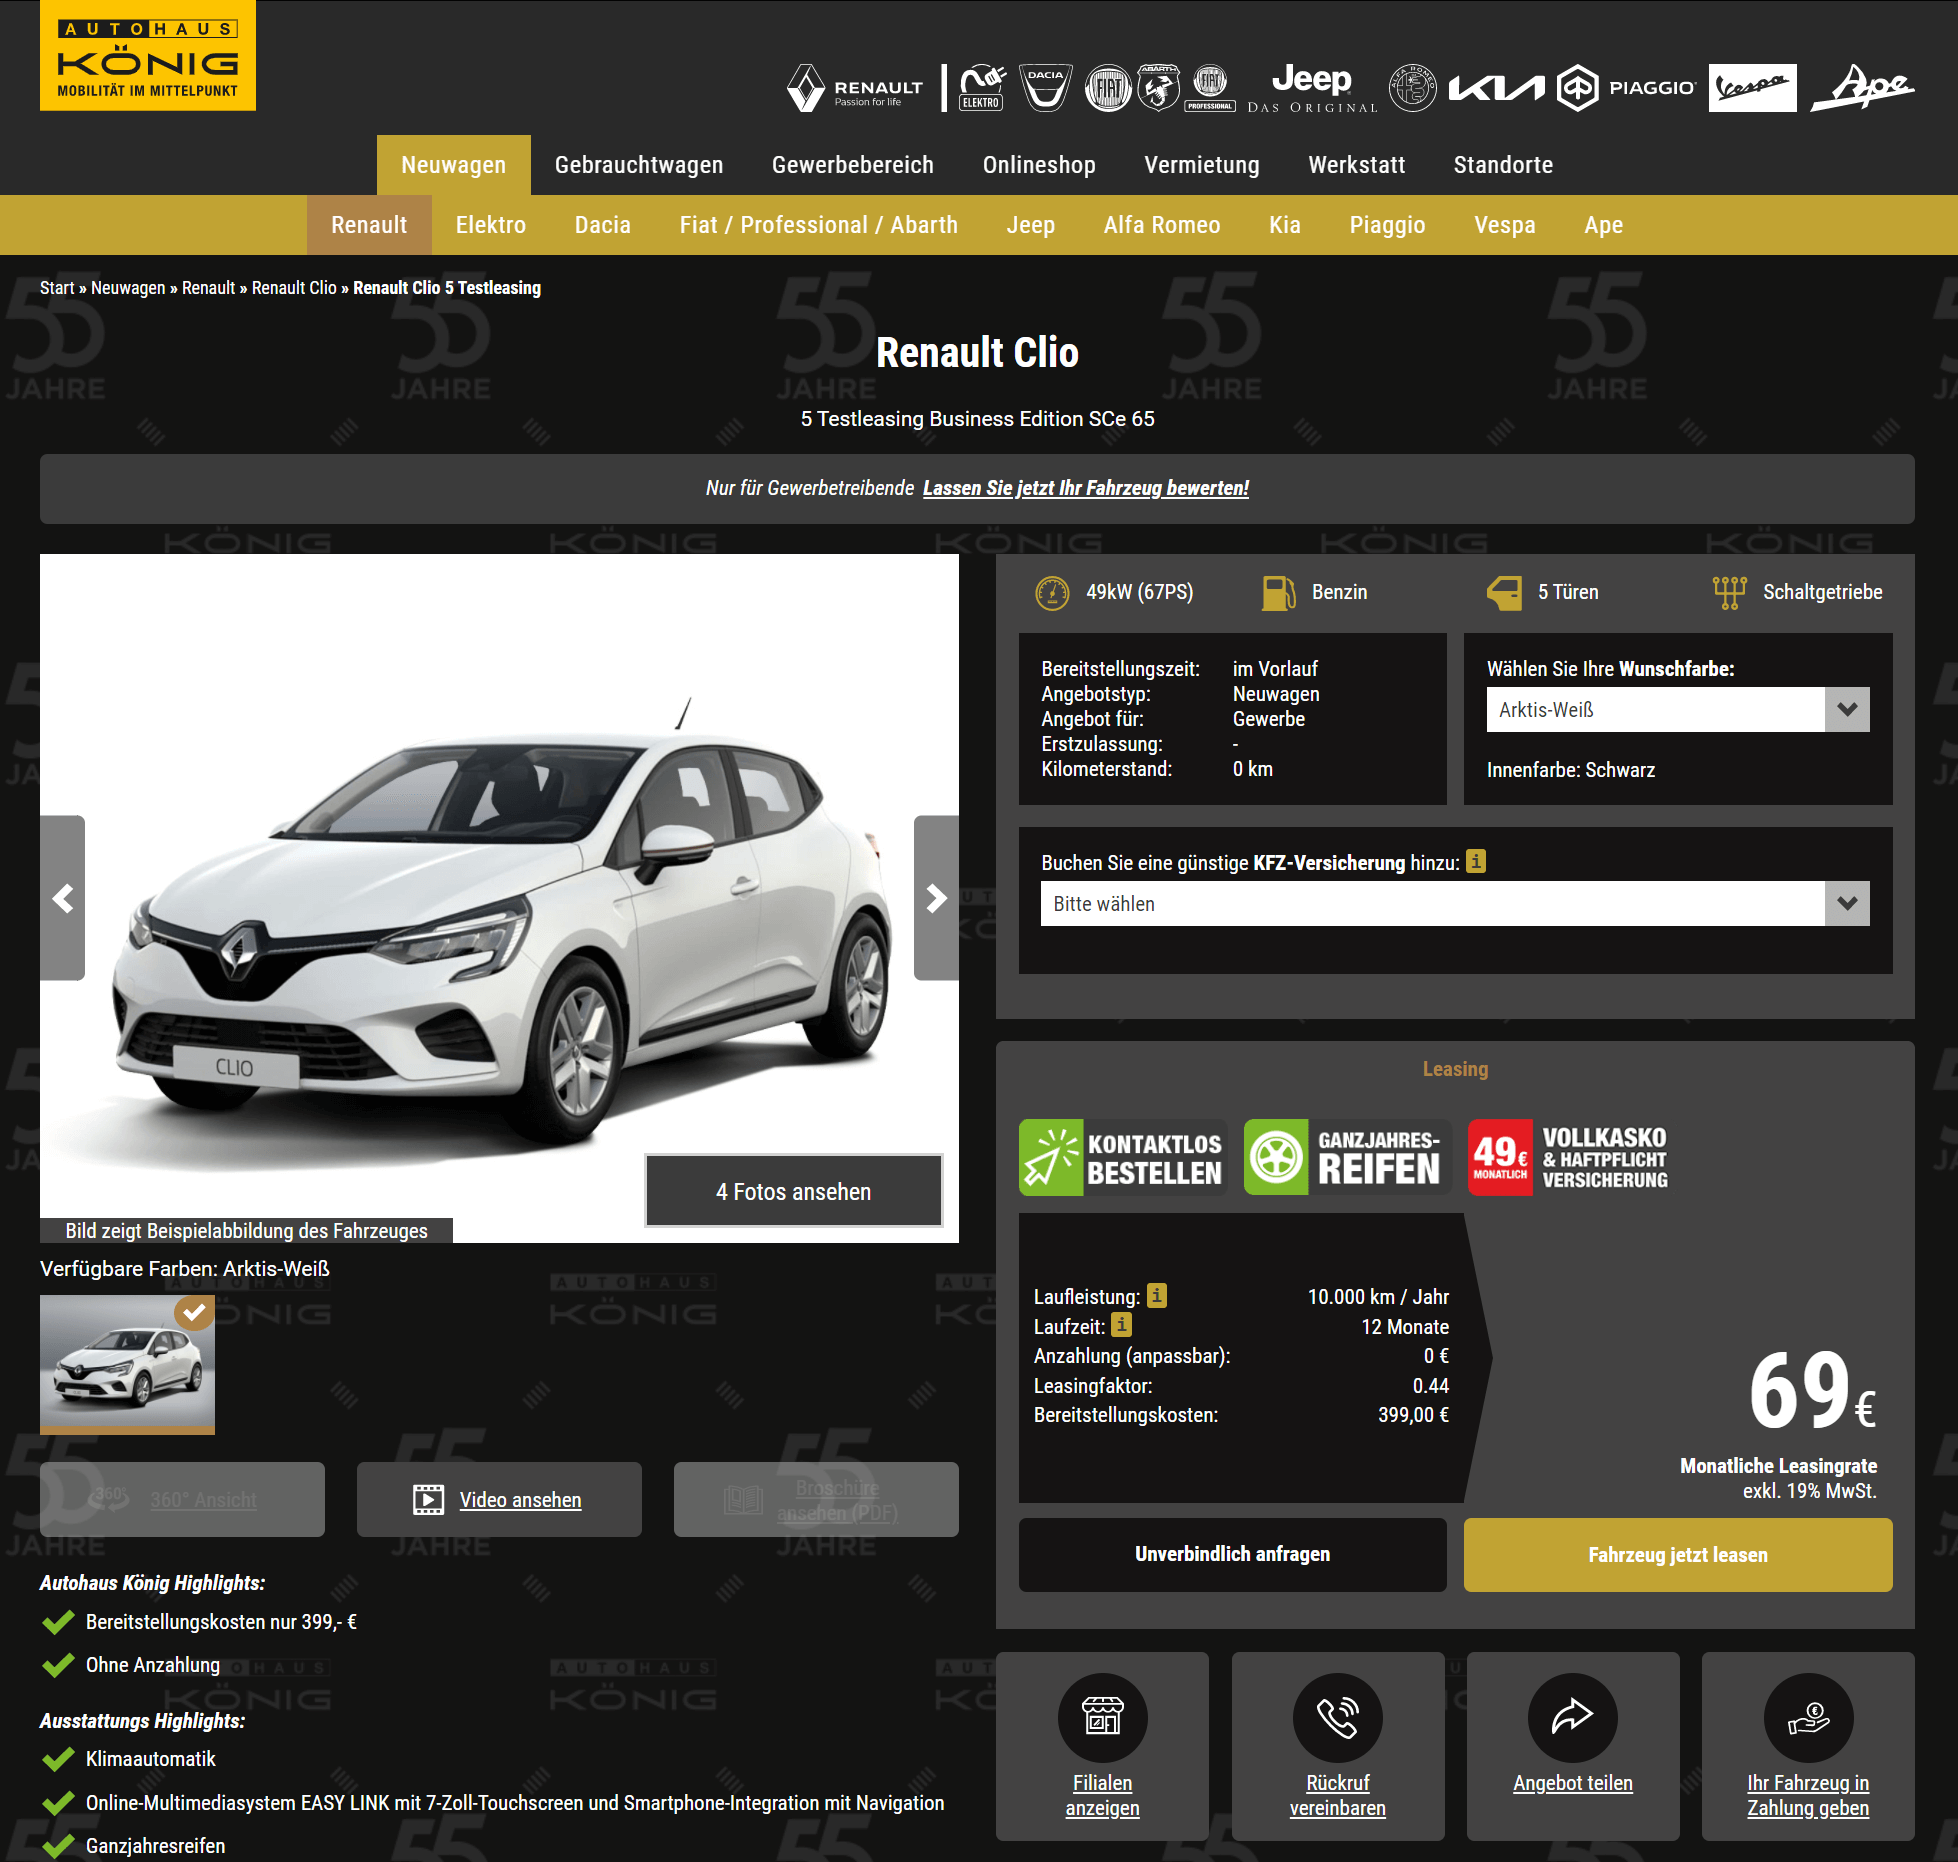Open KFZ-Versicherung info icon
Screen dimensions: 1958x1862
click(x=1476, y=861)
